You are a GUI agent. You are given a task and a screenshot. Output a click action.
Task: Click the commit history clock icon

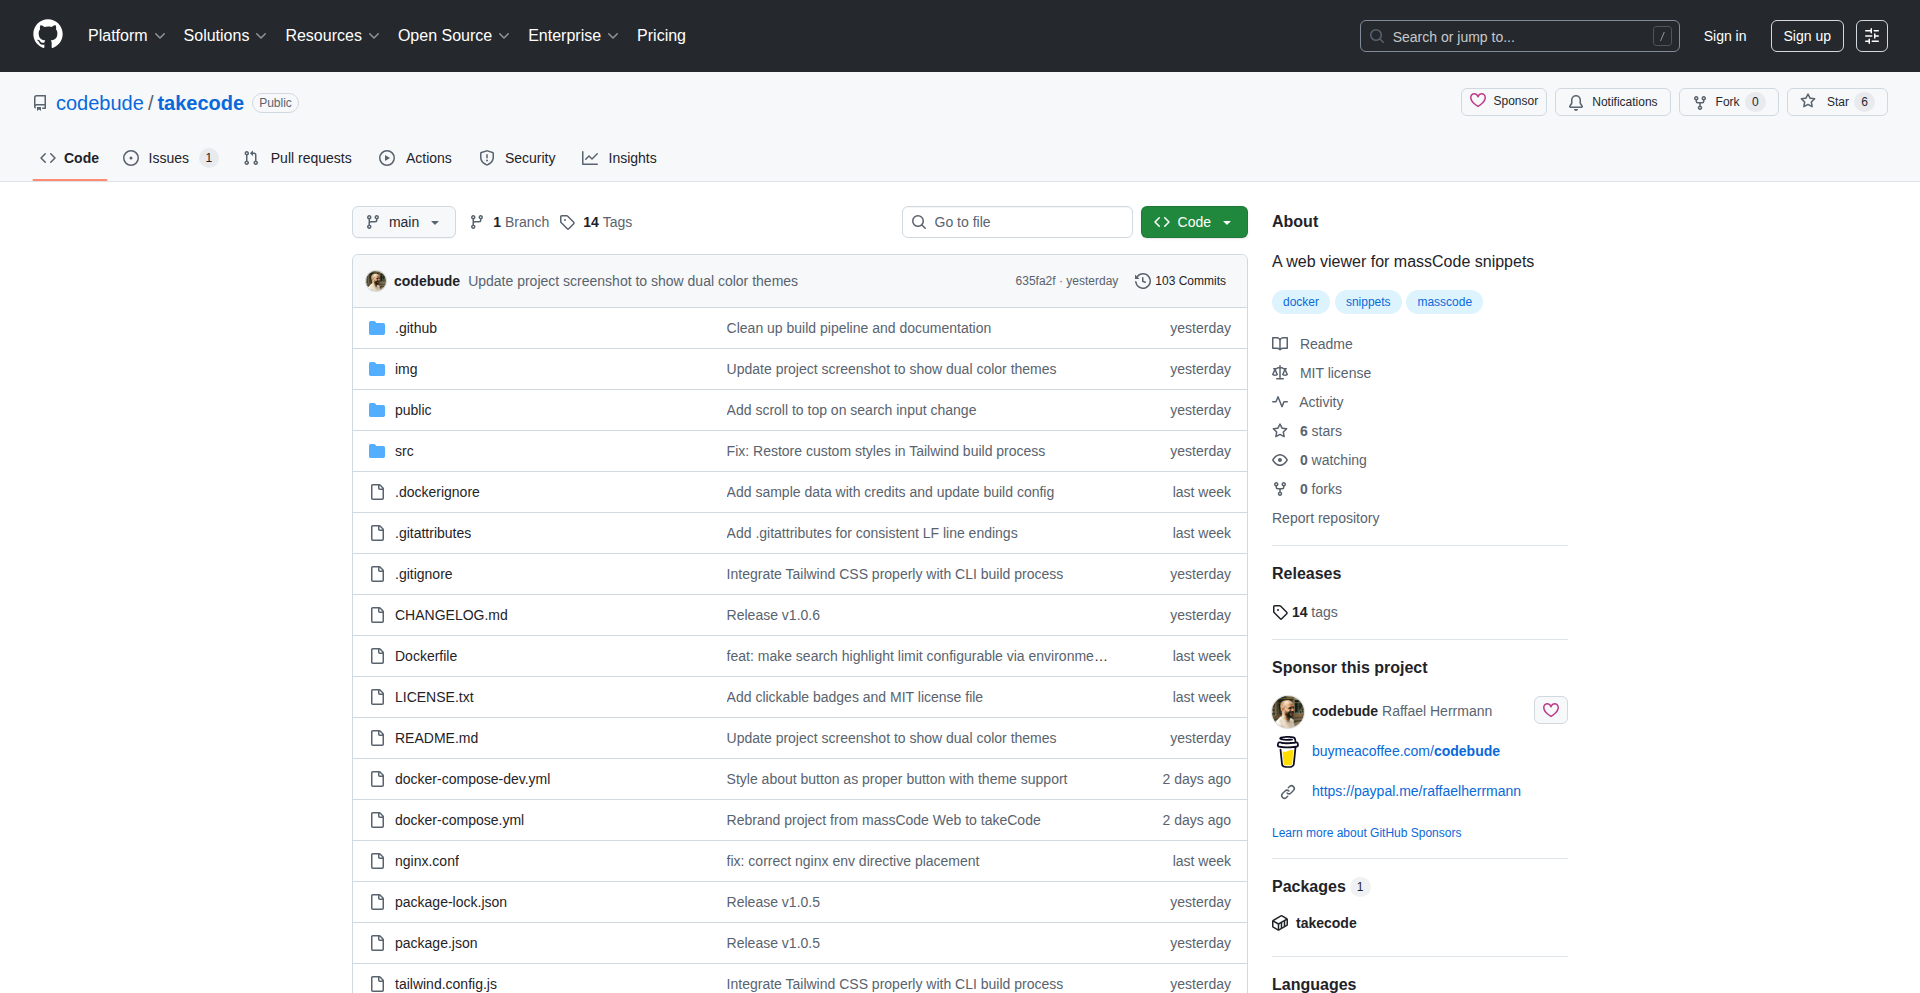click(x=1143, y=281)
